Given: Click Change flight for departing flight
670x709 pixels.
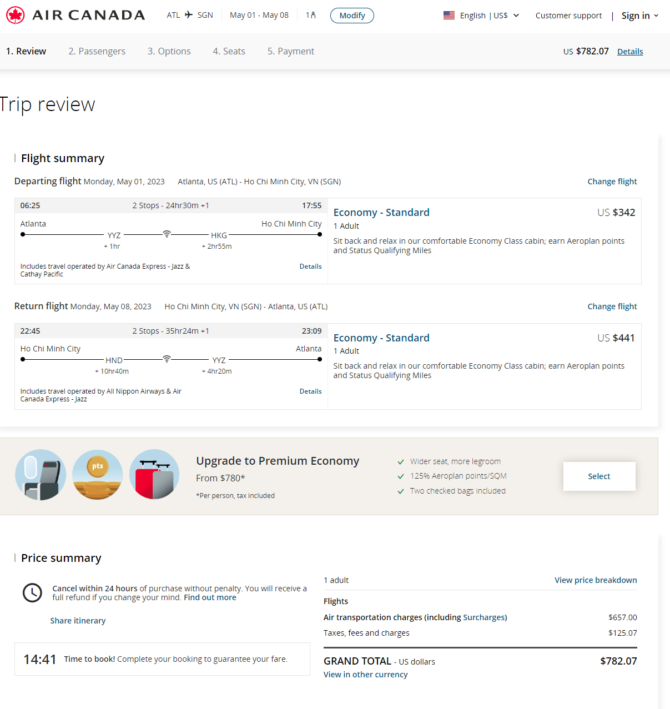Looking at the screenshot, I should click(x=612, y=181).
